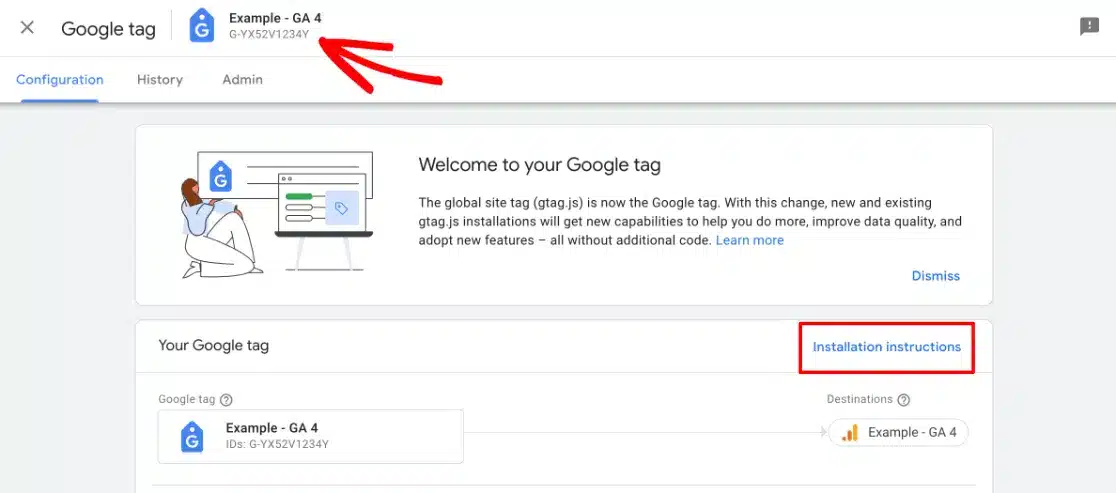This screenshot has height=493, width=1116.
Task: Click the 'Example - GA 4' header title
Action: coord(275,18)
